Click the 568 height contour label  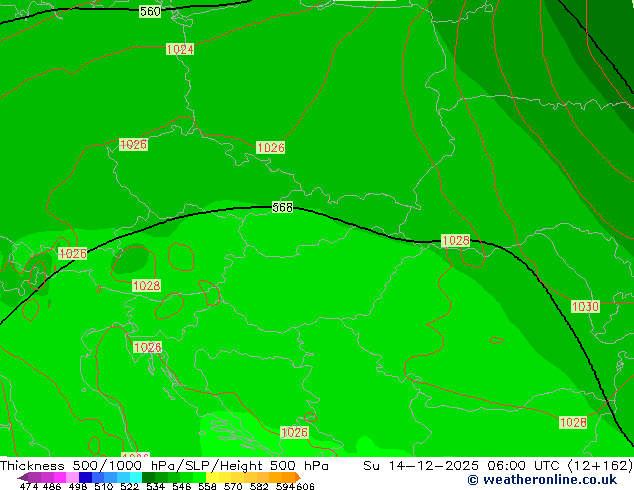coord(282,207)
